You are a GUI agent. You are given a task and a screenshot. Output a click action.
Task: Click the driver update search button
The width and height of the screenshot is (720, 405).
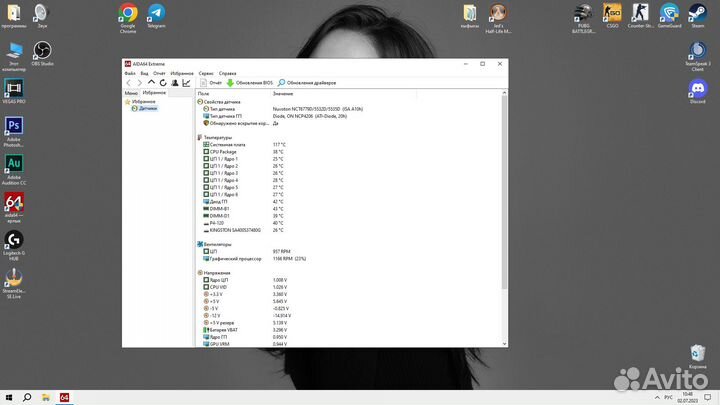click(x=283, y=83)
